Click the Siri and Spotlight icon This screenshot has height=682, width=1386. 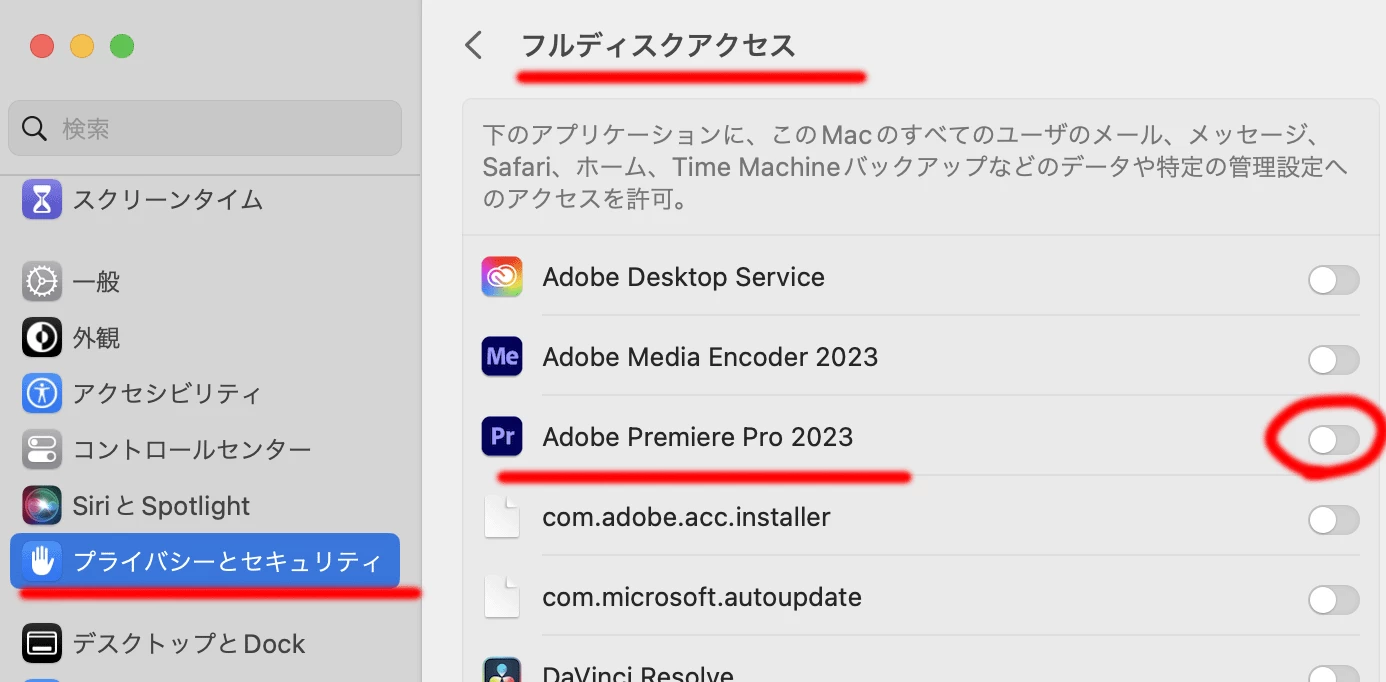[x=42, y=505]
